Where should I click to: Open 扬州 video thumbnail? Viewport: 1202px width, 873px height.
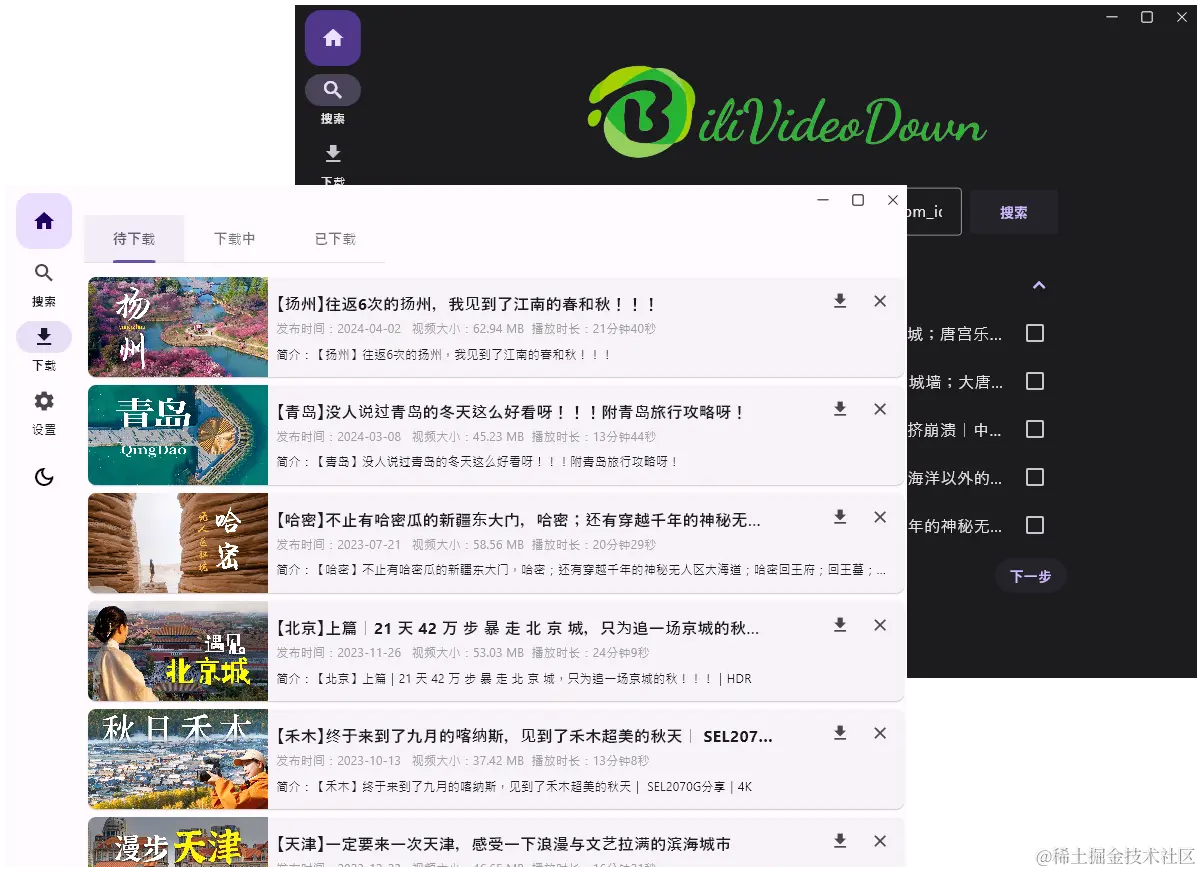[x=178, y=327]
